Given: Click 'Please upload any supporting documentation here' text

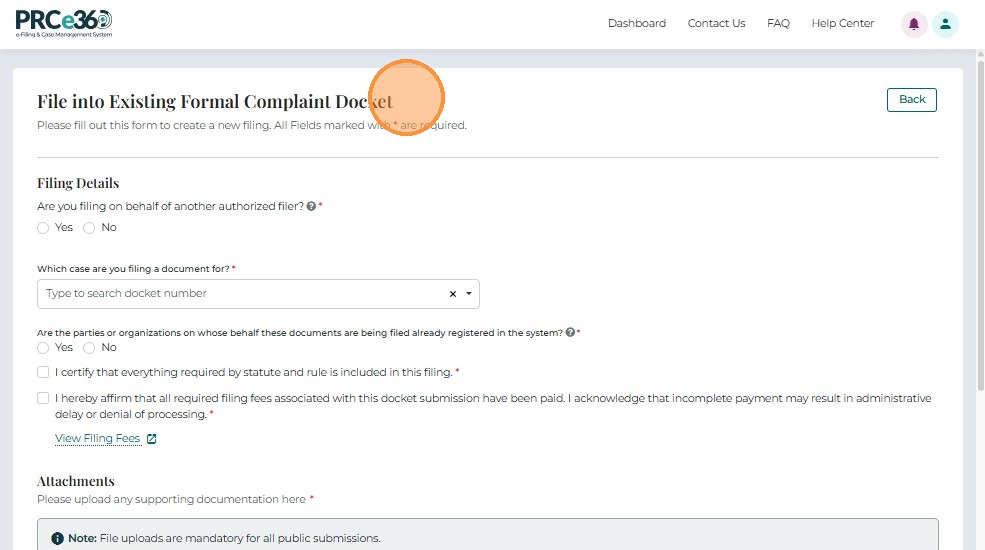Looking at the screenshot, I should tap(171, 499).
